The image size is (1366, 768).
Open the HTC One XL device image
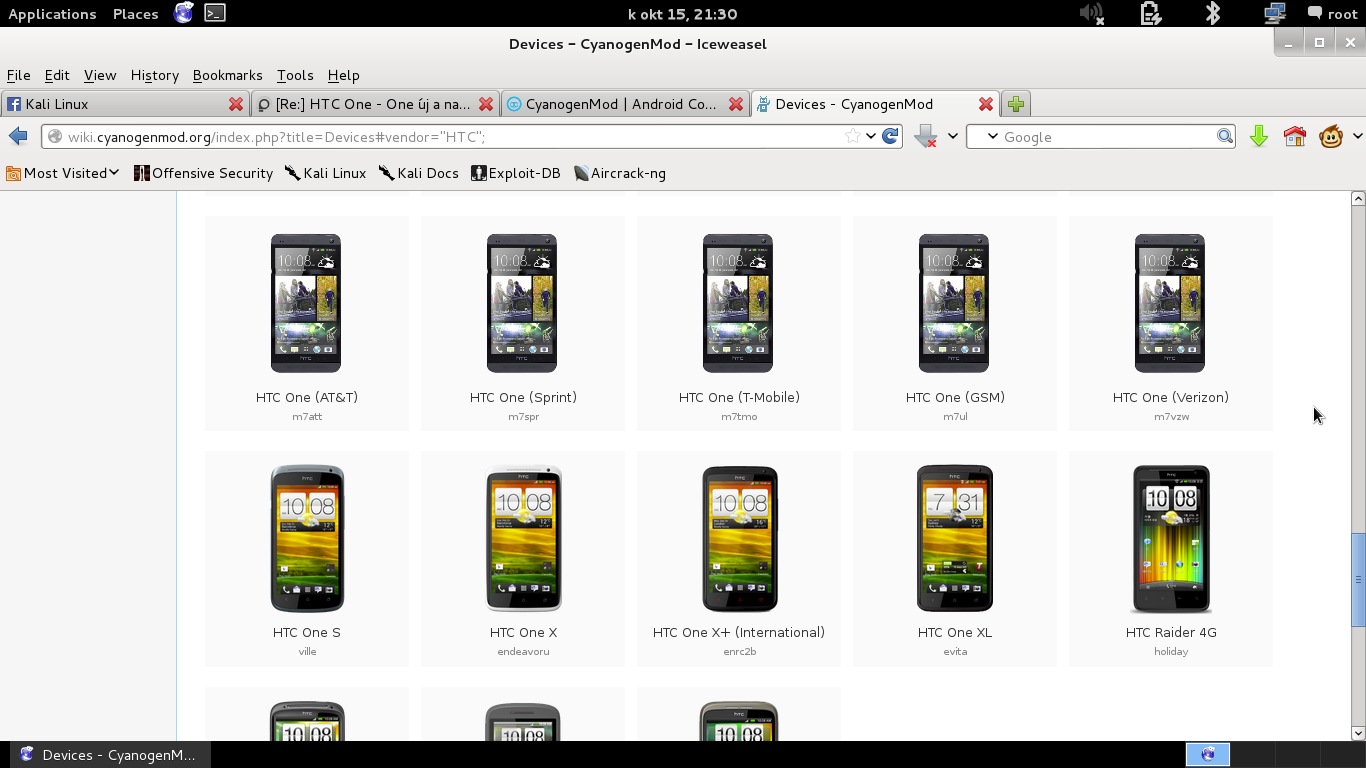click(x=955, y=538)
